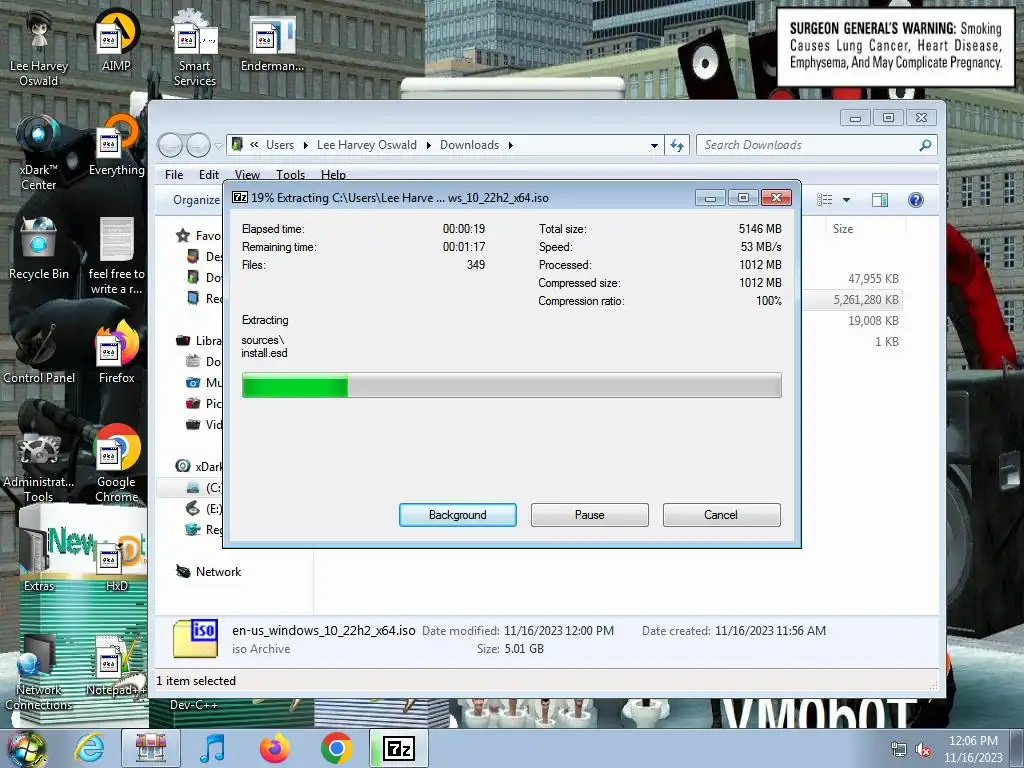This screenshot has height=768, width=1024.
Task: Expand the Users breadcrumb arrow
Action: [x=305, y=145]
